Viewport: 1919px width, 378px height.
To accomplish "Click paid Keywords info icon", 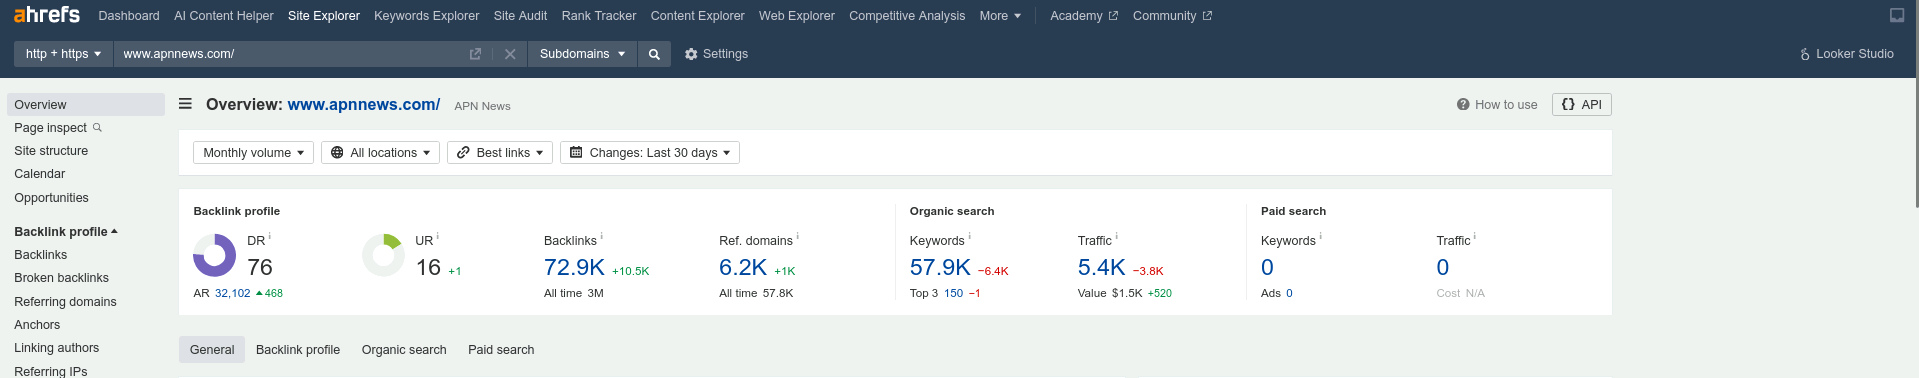I will pos(1320,236).
